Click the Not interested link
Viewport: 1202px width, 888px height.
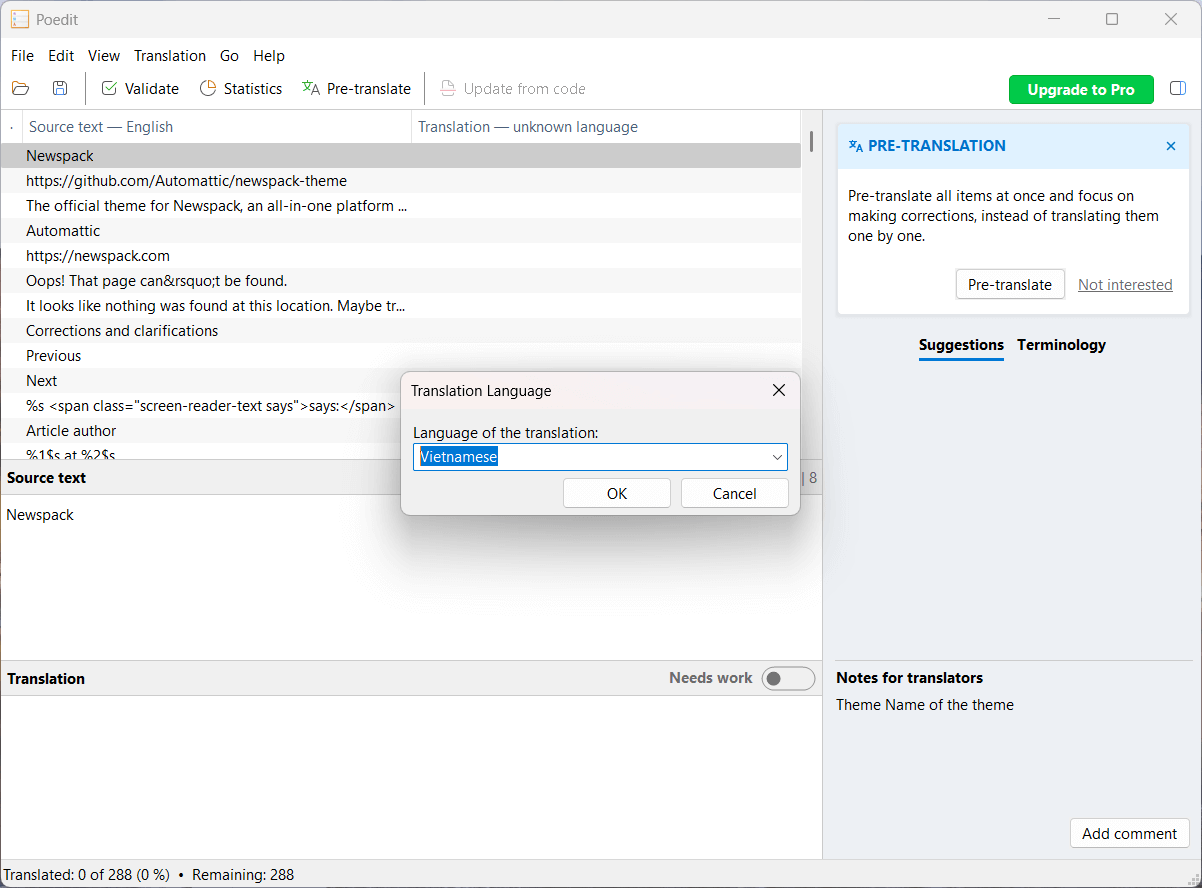tap(1125, 285)
